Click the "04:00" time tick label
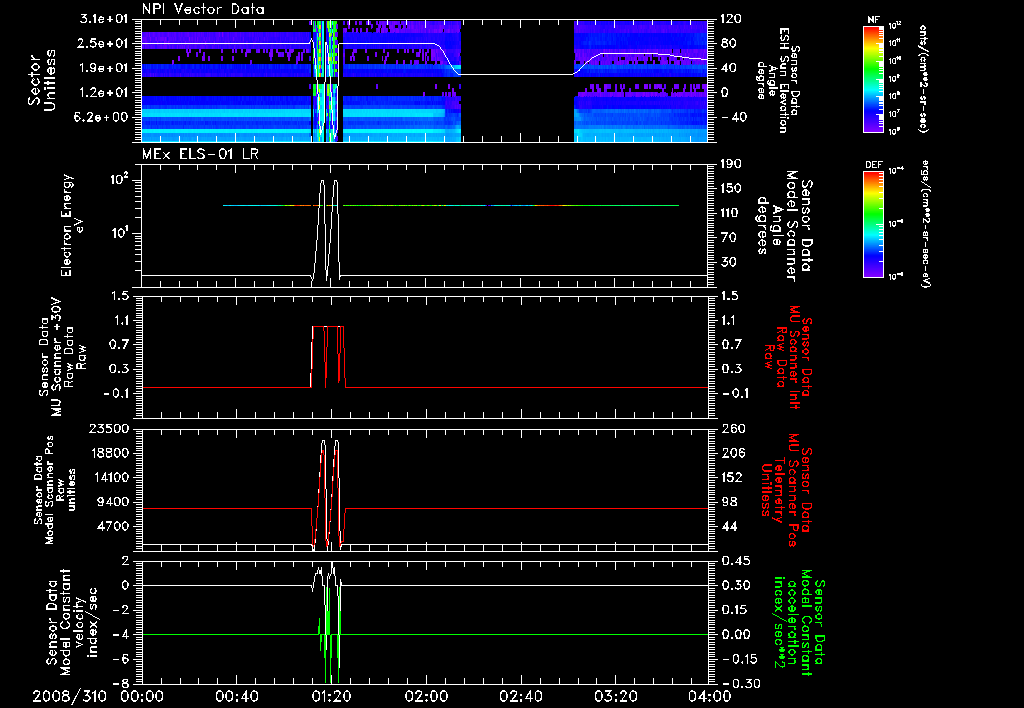The height and width of the screenshot is (708, 1024). (709, 696)
